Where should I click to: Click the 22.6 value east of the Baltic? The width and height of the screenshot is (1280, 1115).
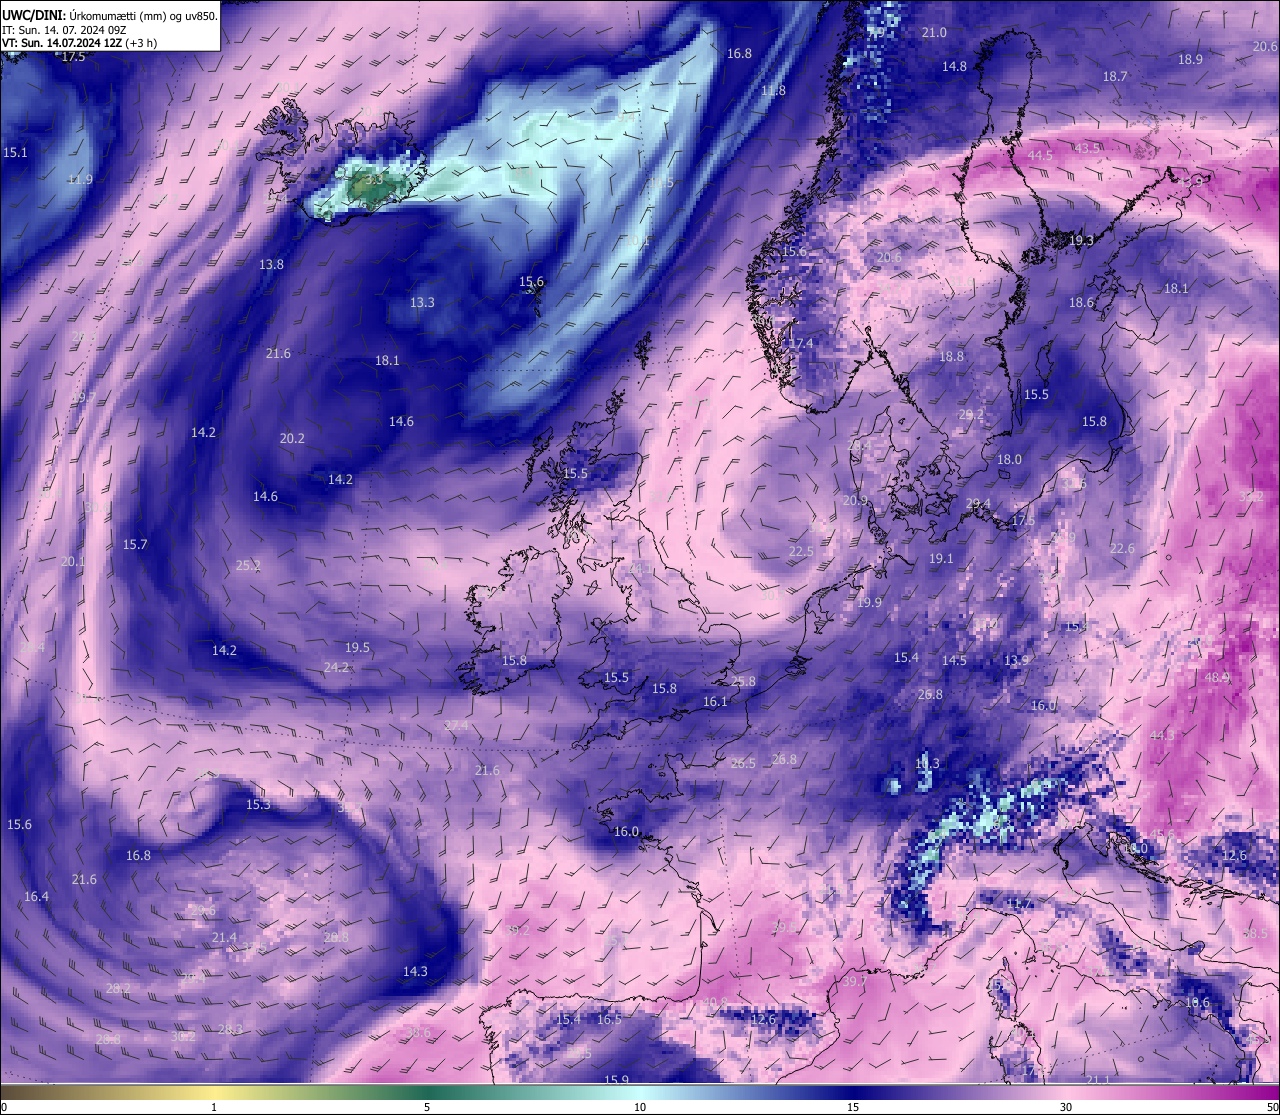(x=1123, y=549)
